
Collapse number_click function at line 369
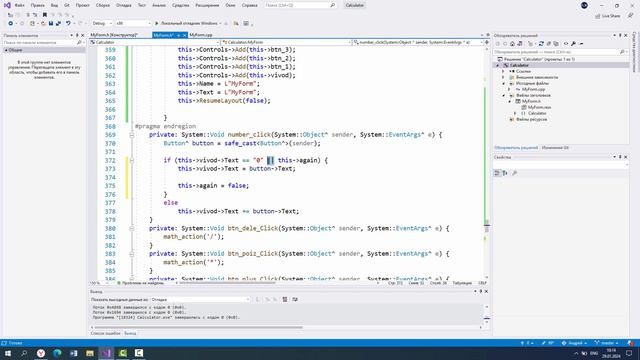[x=131, y=135]
